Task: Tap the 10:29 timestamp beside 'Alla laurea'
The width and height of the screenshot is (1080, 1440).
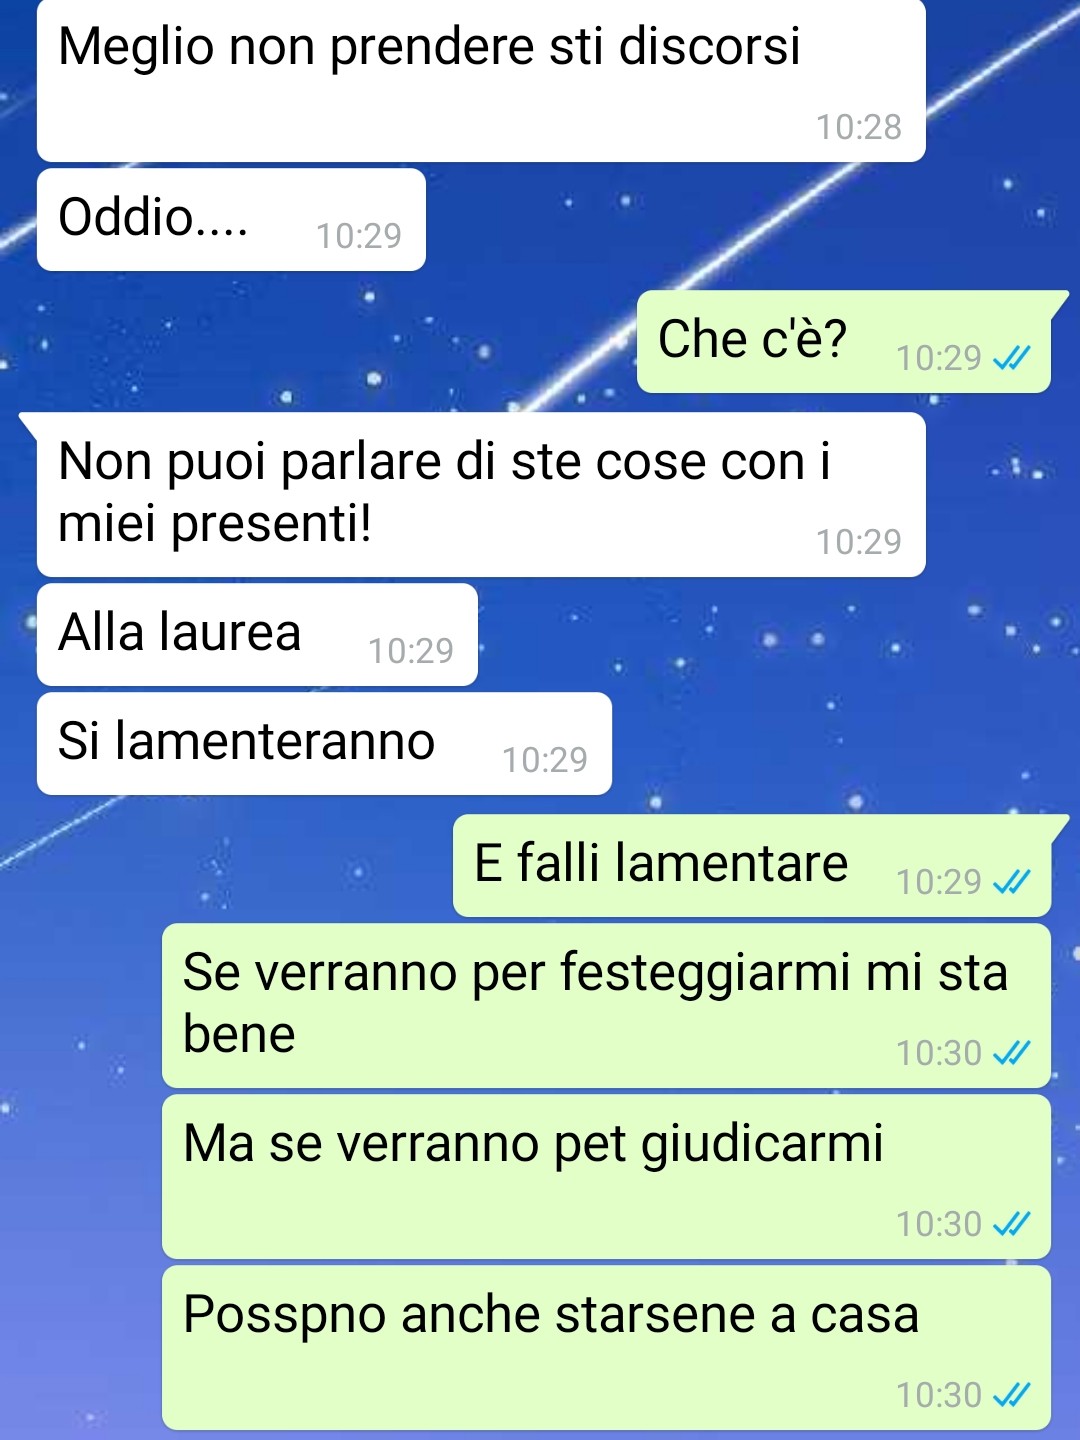Action: [411, 651]
